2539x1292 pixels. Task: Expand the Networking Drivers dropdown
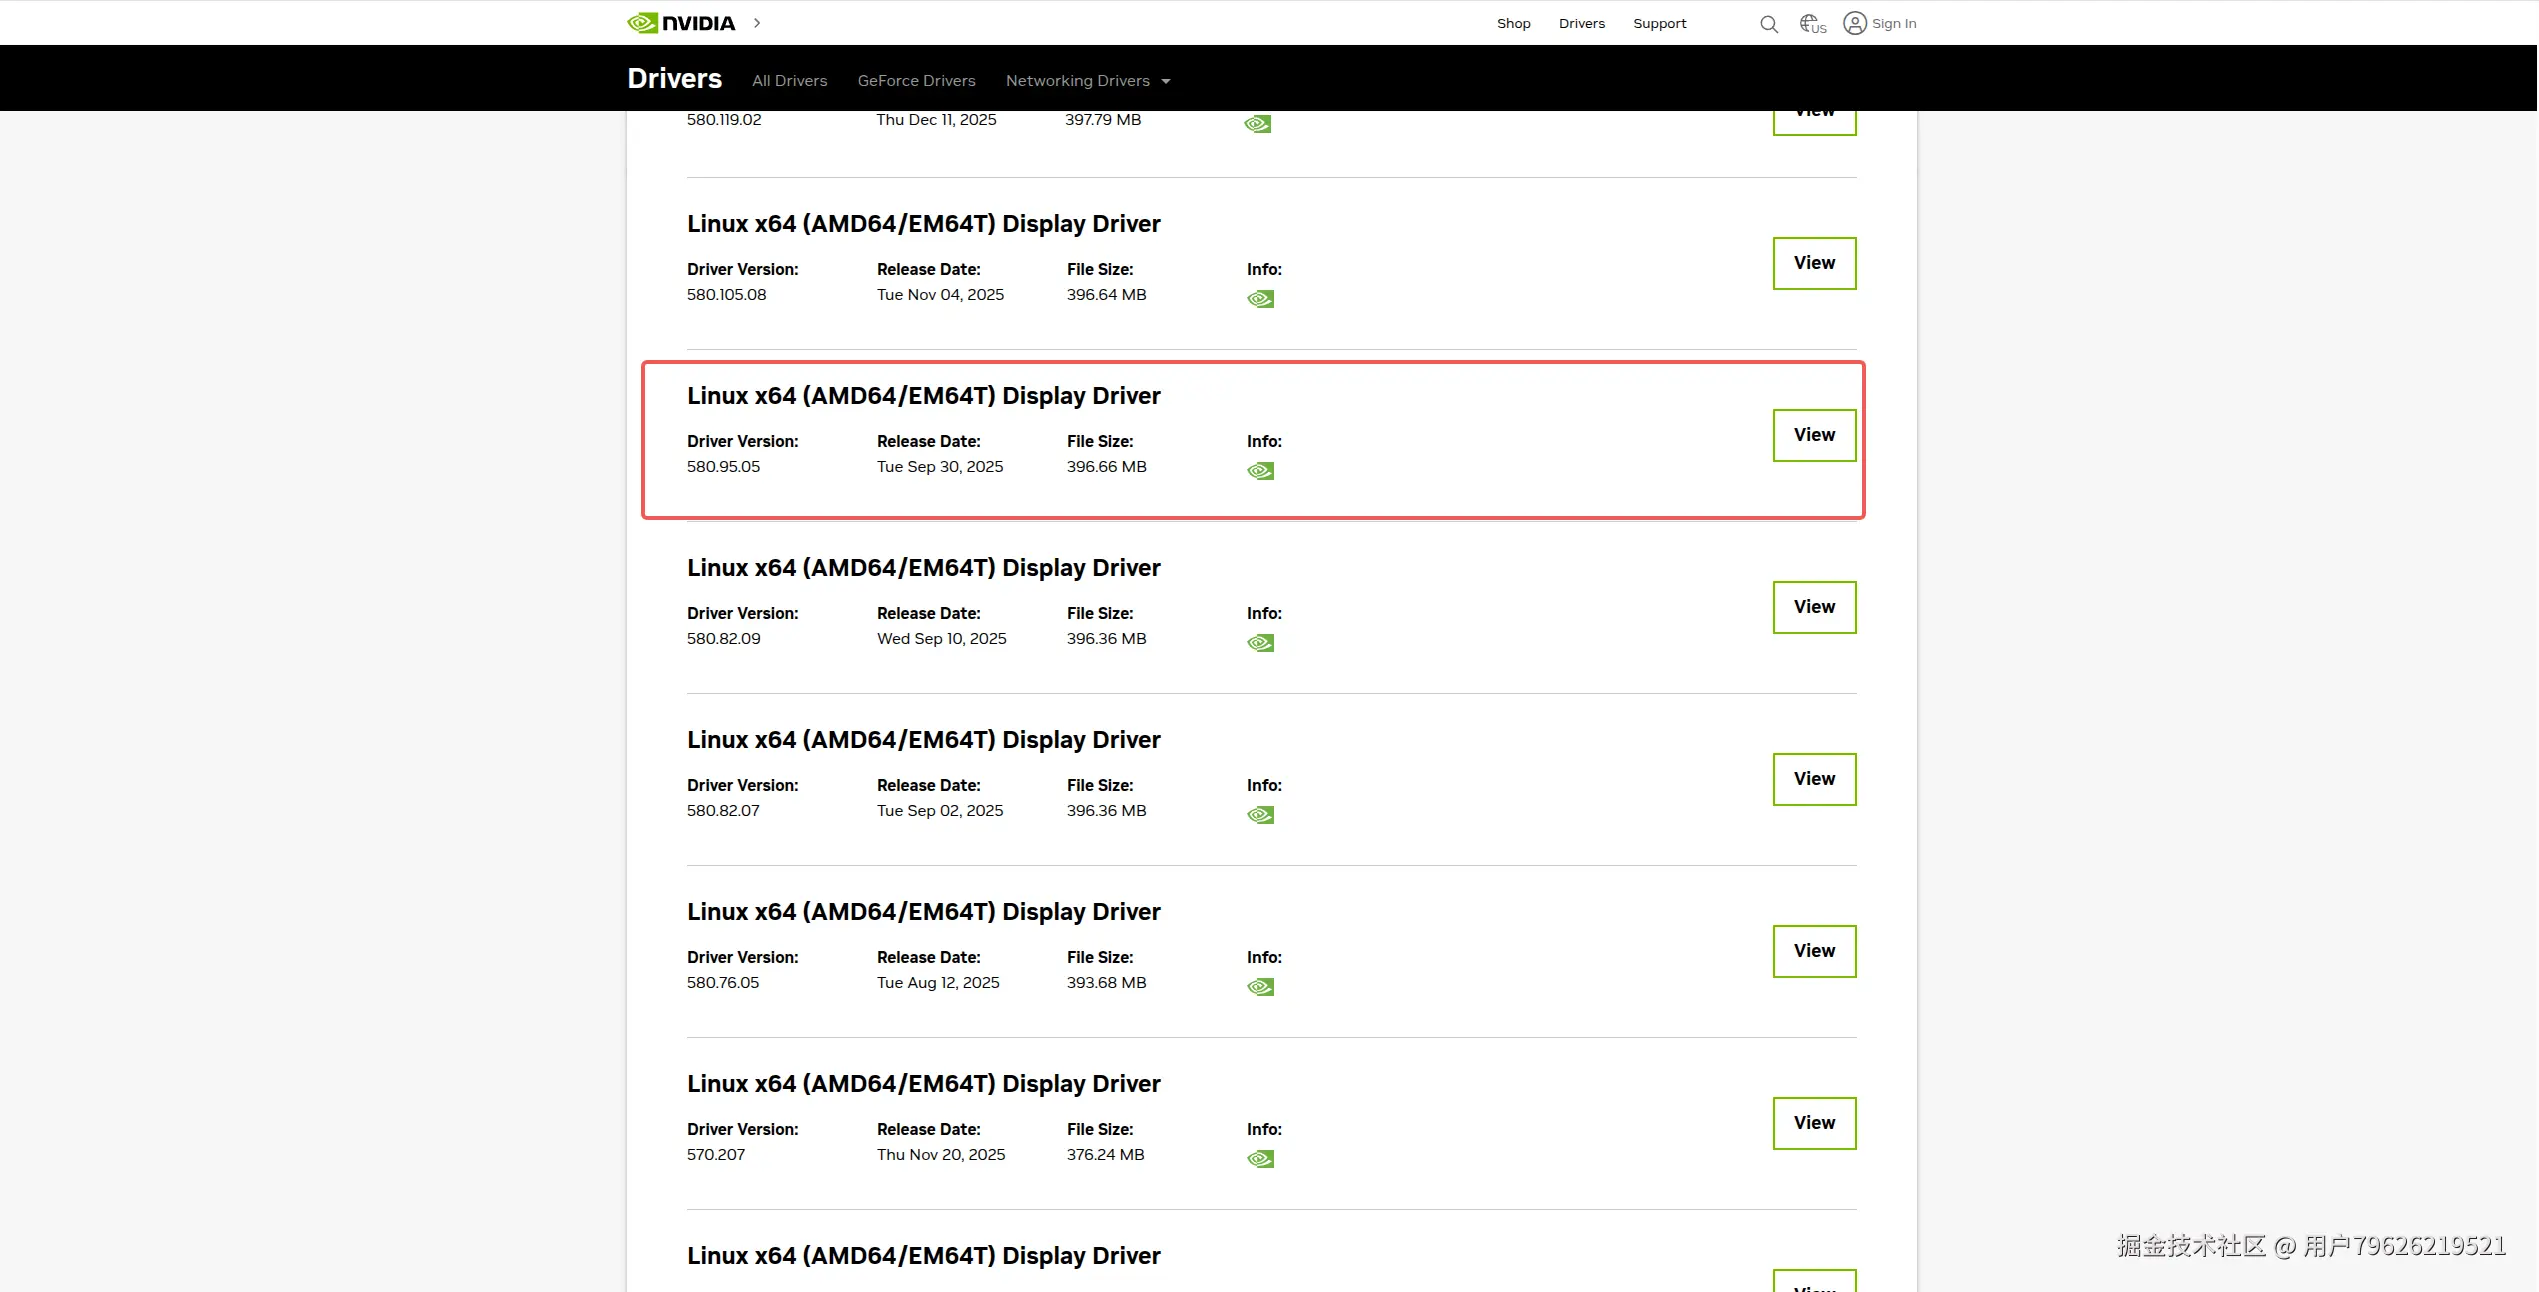[1087, 81]
